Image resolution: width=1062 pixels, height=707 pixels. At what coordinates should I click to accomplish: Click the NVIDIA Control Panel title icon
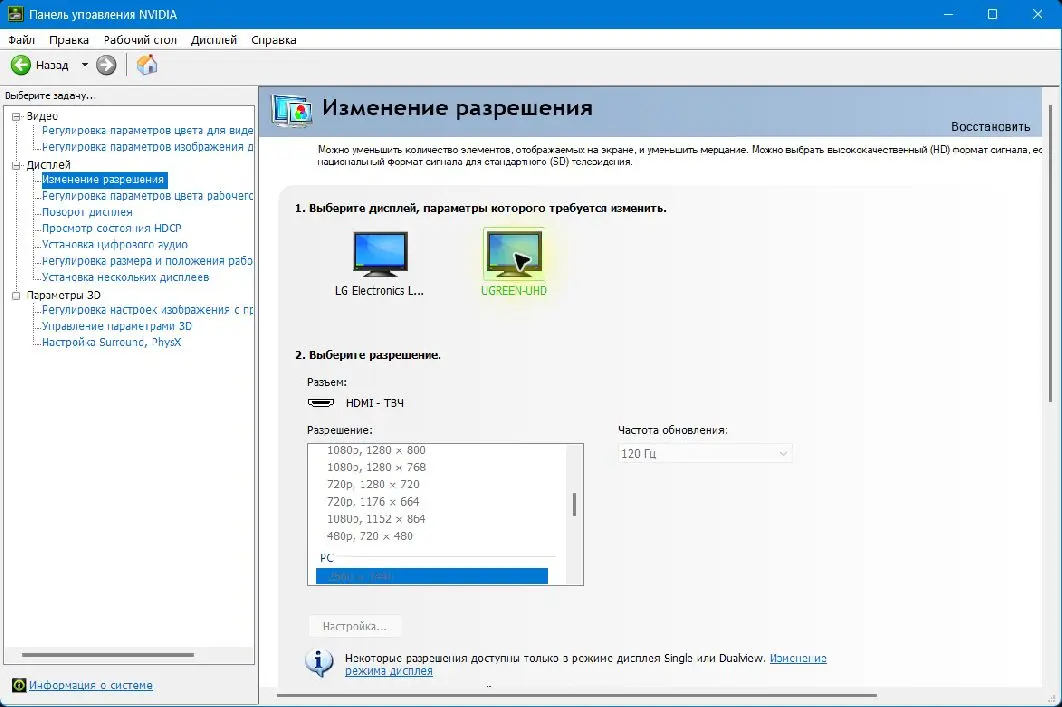click(x=15, y=14)
